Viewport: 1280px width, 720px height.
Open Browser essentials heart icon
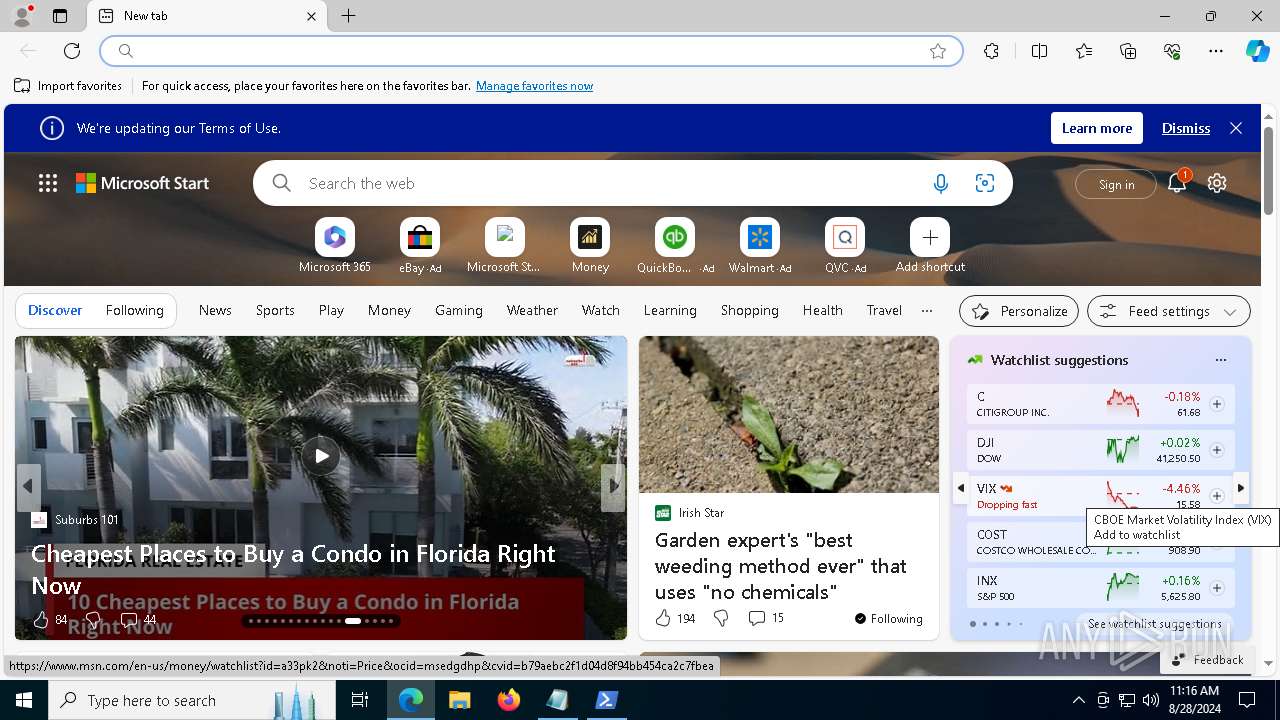[1172, 51]
